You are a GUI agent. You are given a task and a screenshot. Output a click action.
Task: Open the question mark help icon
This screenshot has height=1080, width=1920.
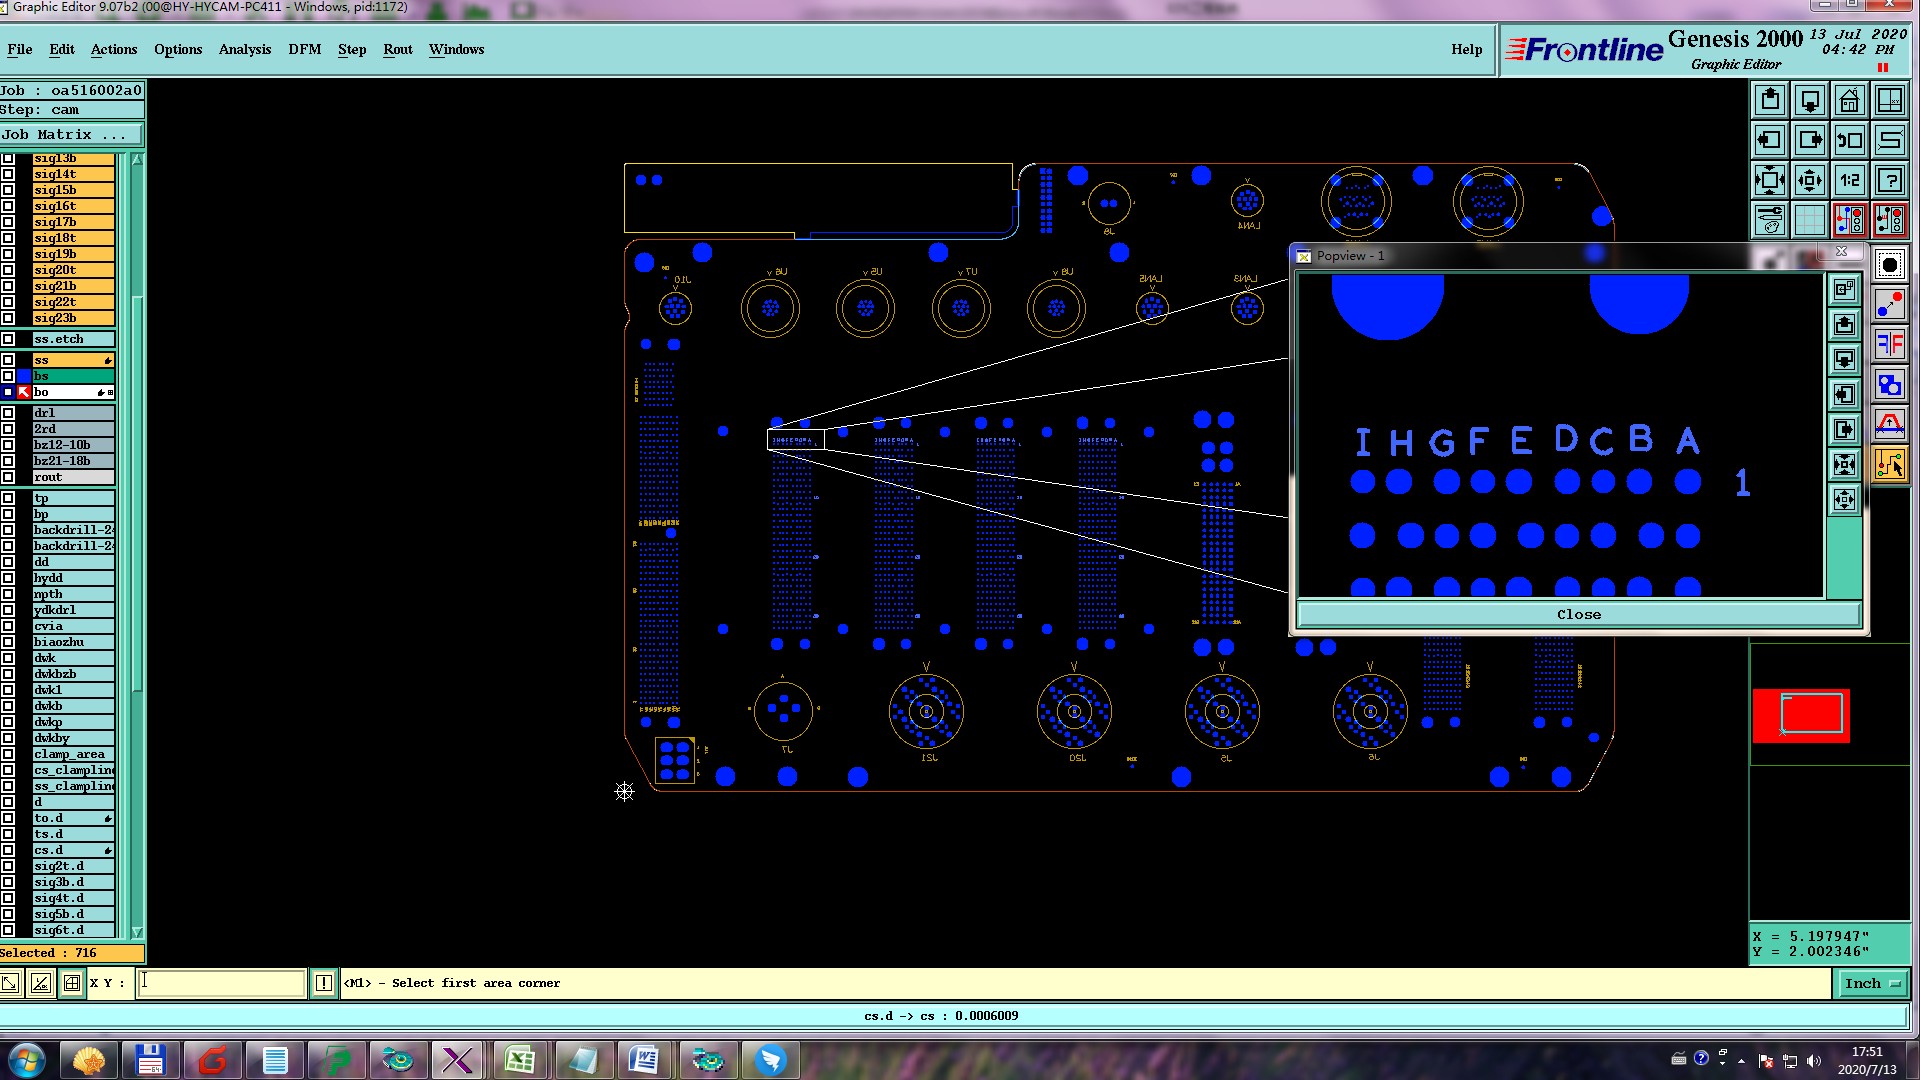[x=1889, y=180]
